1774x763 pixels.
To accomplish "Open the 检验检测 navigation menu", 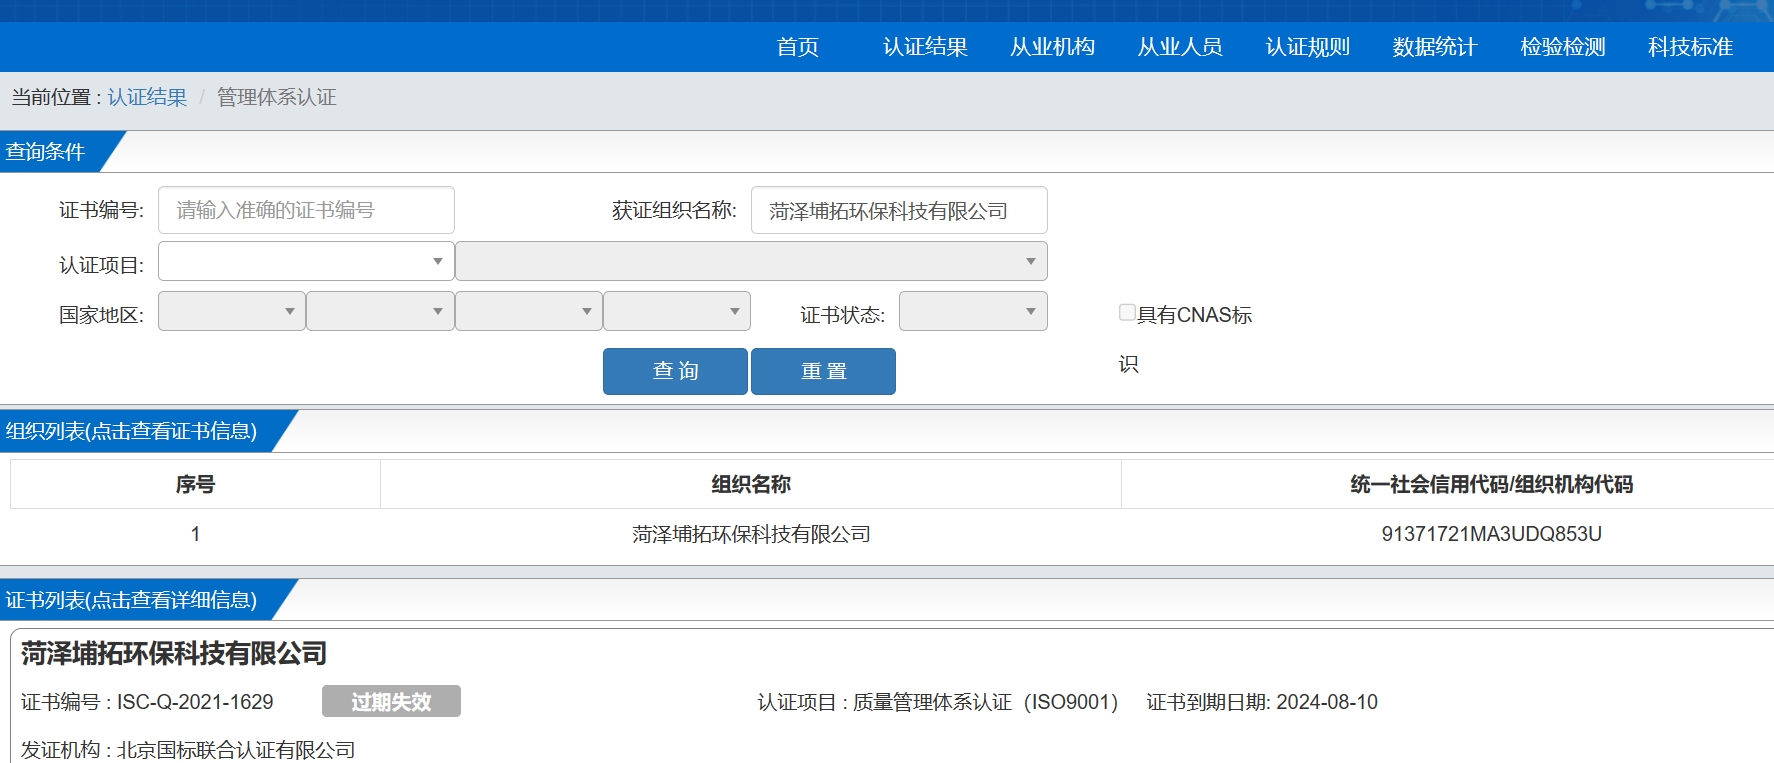I will (1562, 47).
